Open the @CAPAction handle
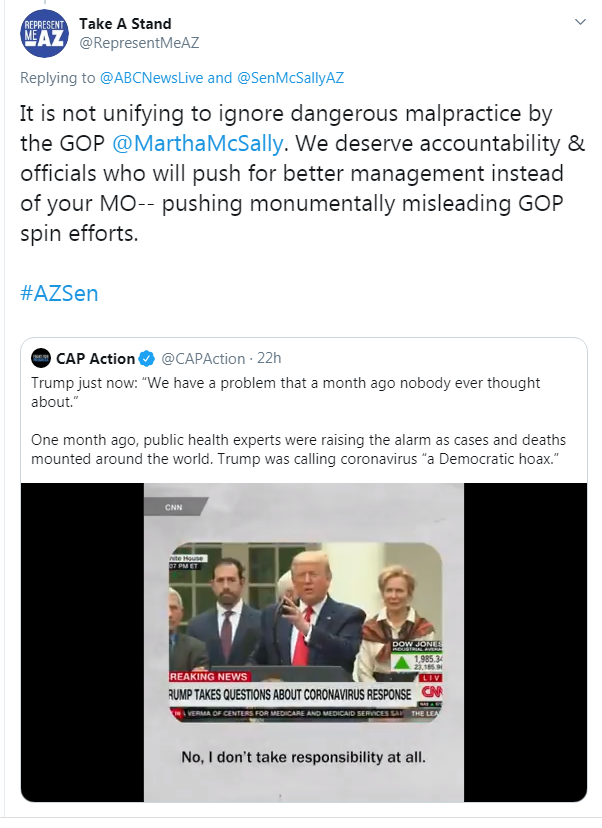The image size is (602, 828). pyautogui.click(x=203, y=357)
